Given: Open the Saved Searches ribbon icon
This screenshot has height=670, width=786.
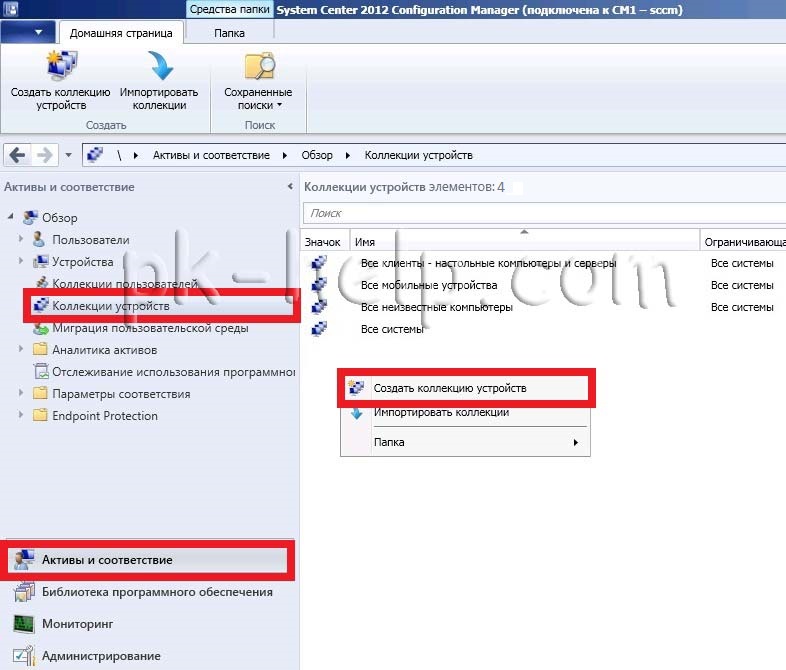Looking at the screenshot, I should [x=260, y=66].
